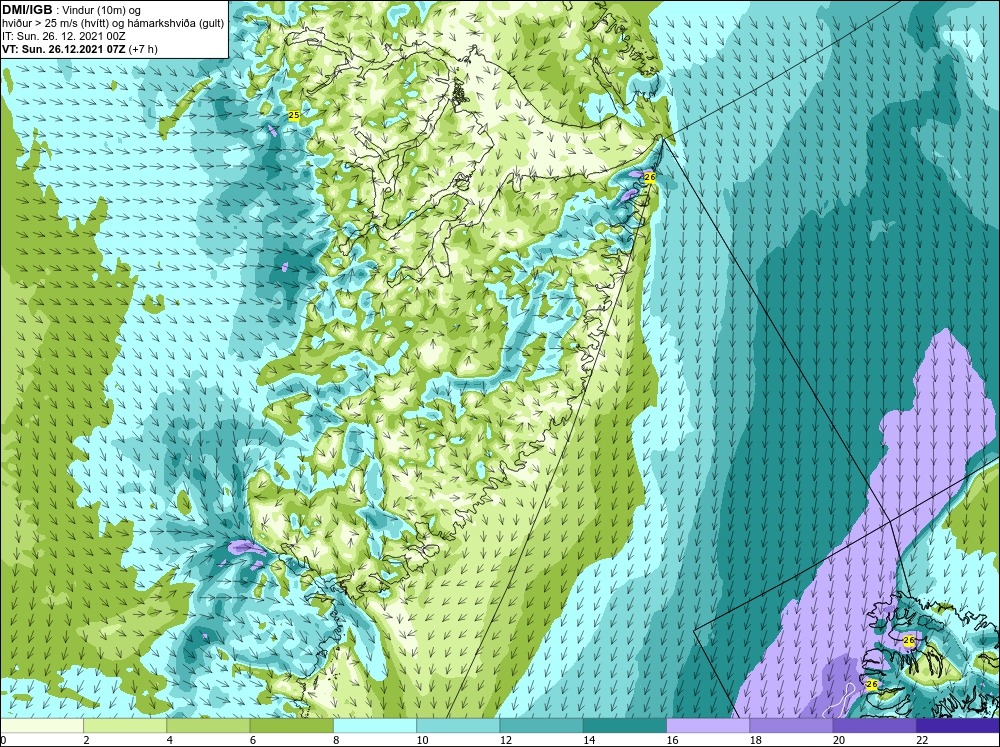Click the scale label '6'
Screen dimensions: 1000x747
coord(253,740)
